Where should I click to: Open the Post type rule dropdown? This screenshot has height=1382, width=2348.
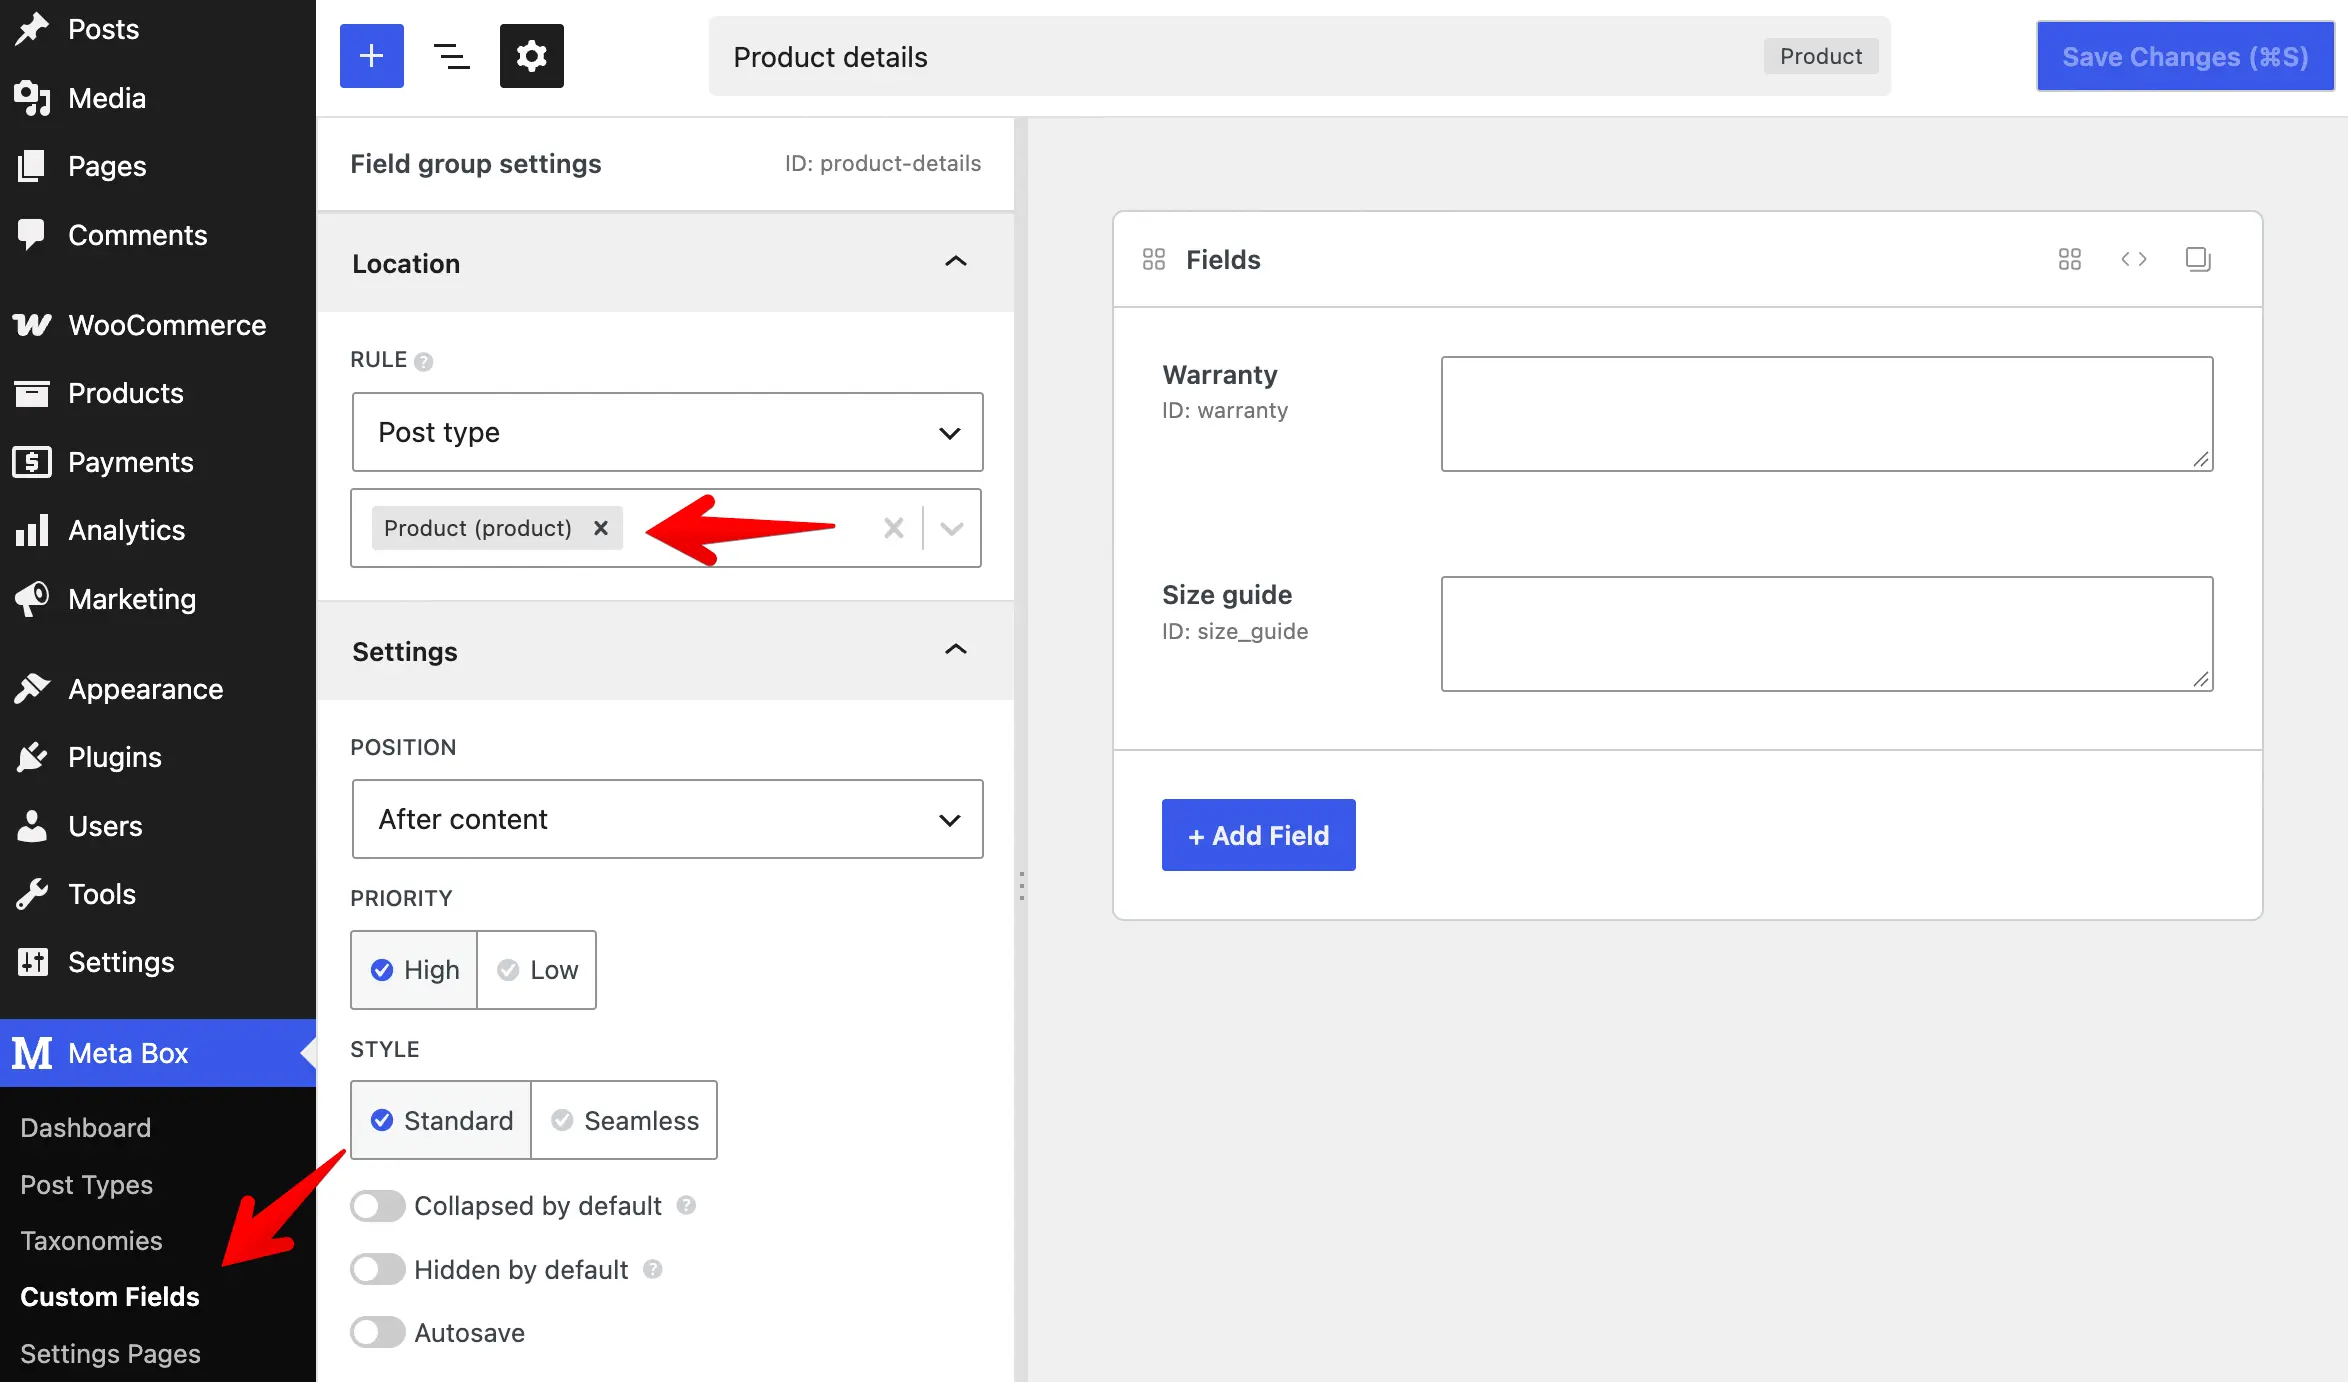667,432
